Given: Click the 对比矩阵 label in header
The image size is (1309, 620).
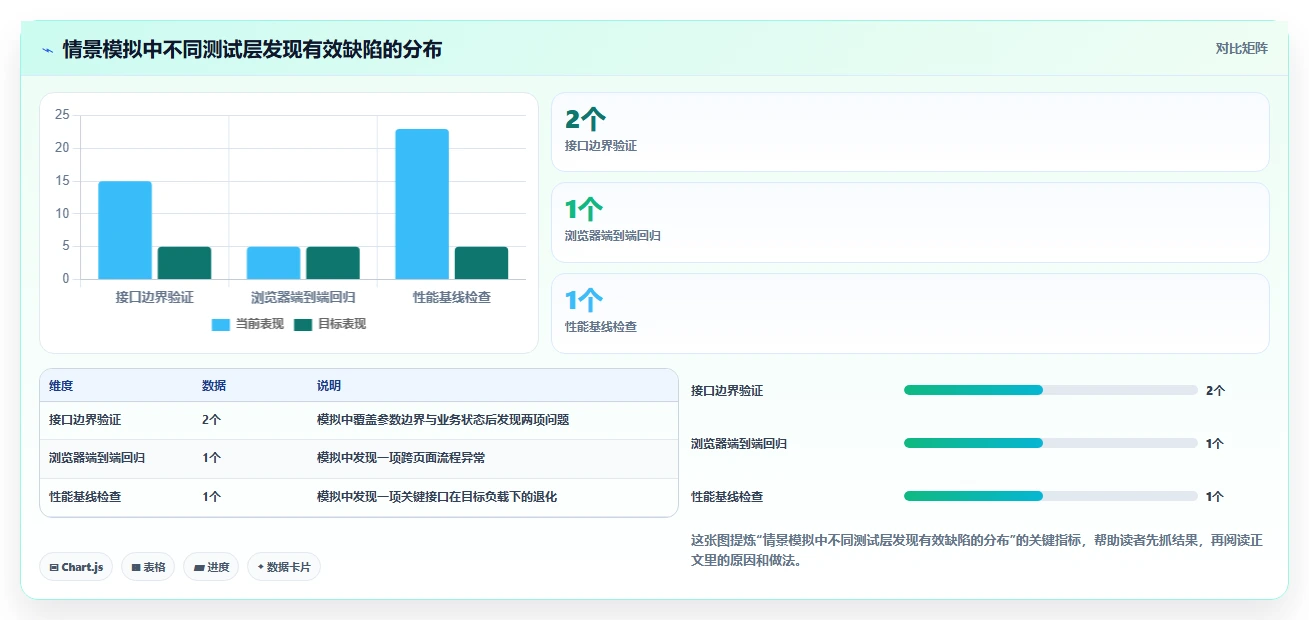Looking at the screenshot, I should click(x=1241, y=48).
